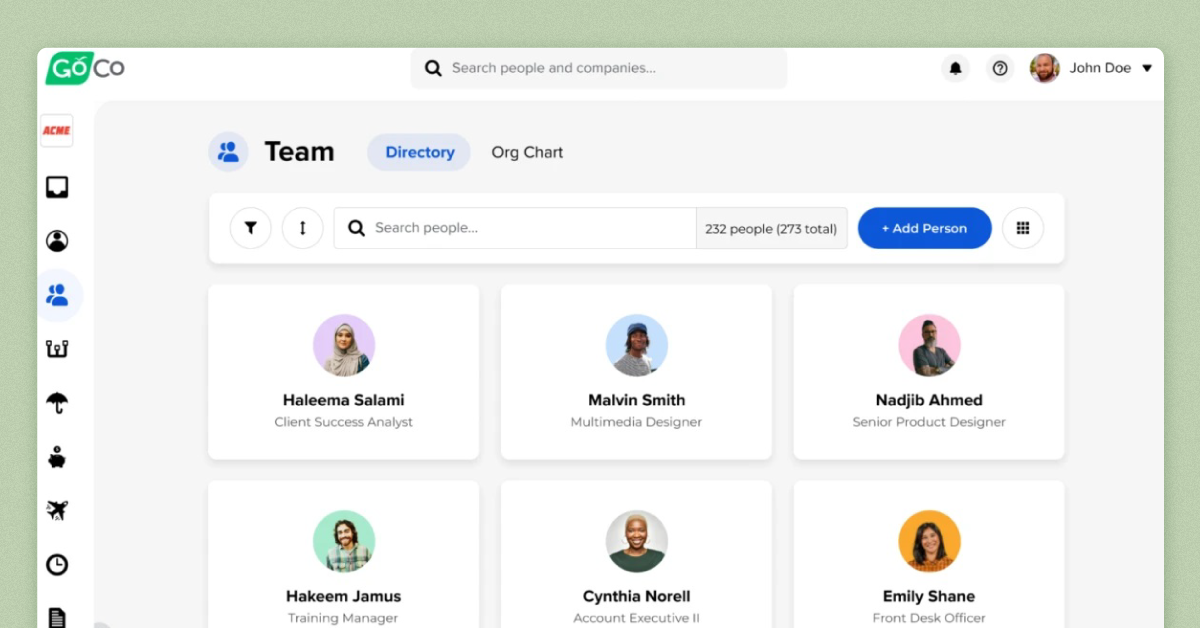
Task: Click the magnifier icon in people search
Action: (356, 228)
